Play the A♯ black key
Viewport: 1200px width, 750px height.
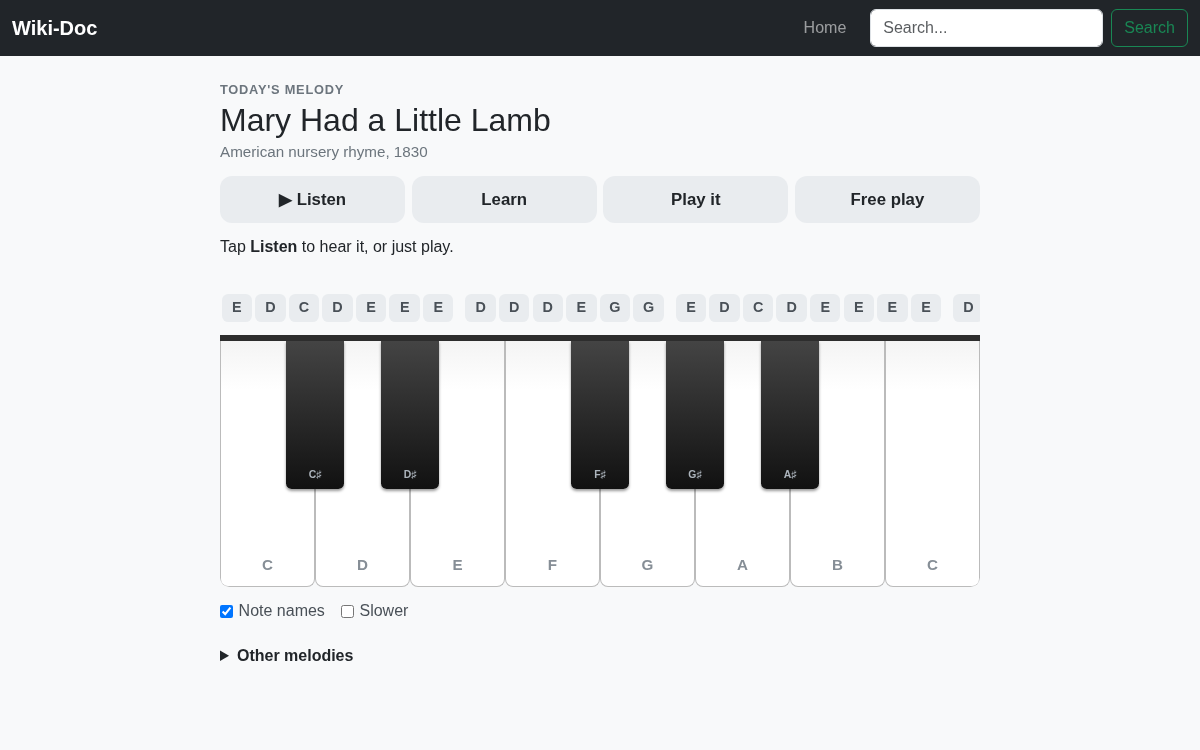[x=790, y=414]
